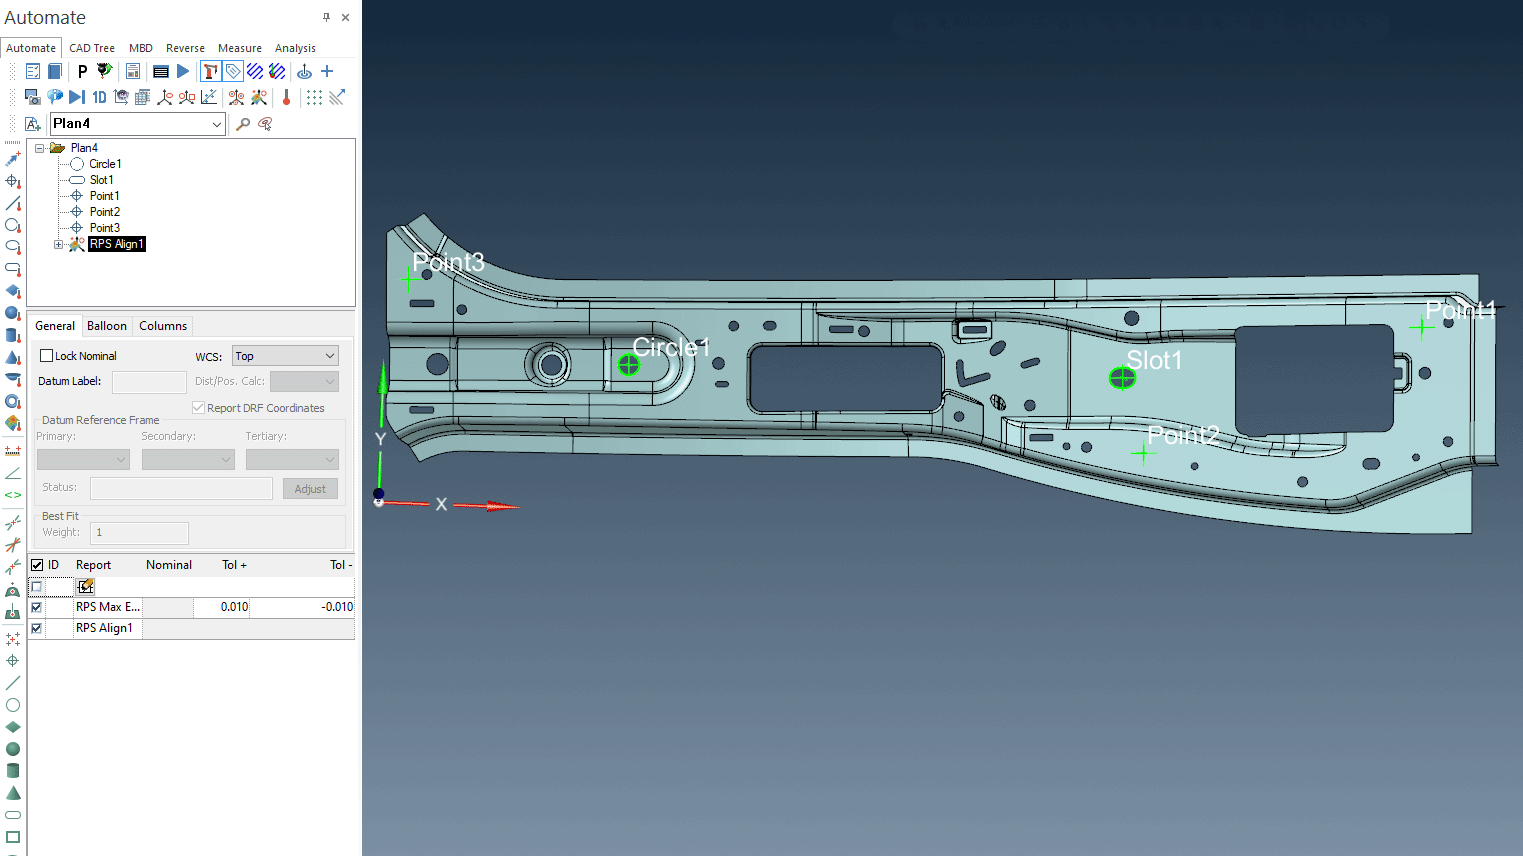Click the angle dimension tool in sidebar

(13, 473)
